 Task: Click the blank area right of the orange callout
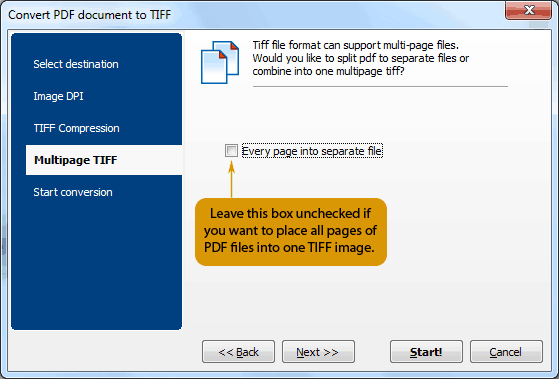463,232
